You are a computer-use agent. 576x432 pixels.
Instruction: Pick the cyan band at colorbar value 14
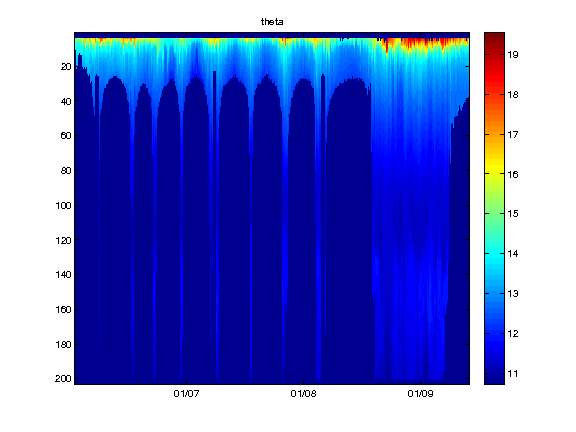(x=494, y=253)
